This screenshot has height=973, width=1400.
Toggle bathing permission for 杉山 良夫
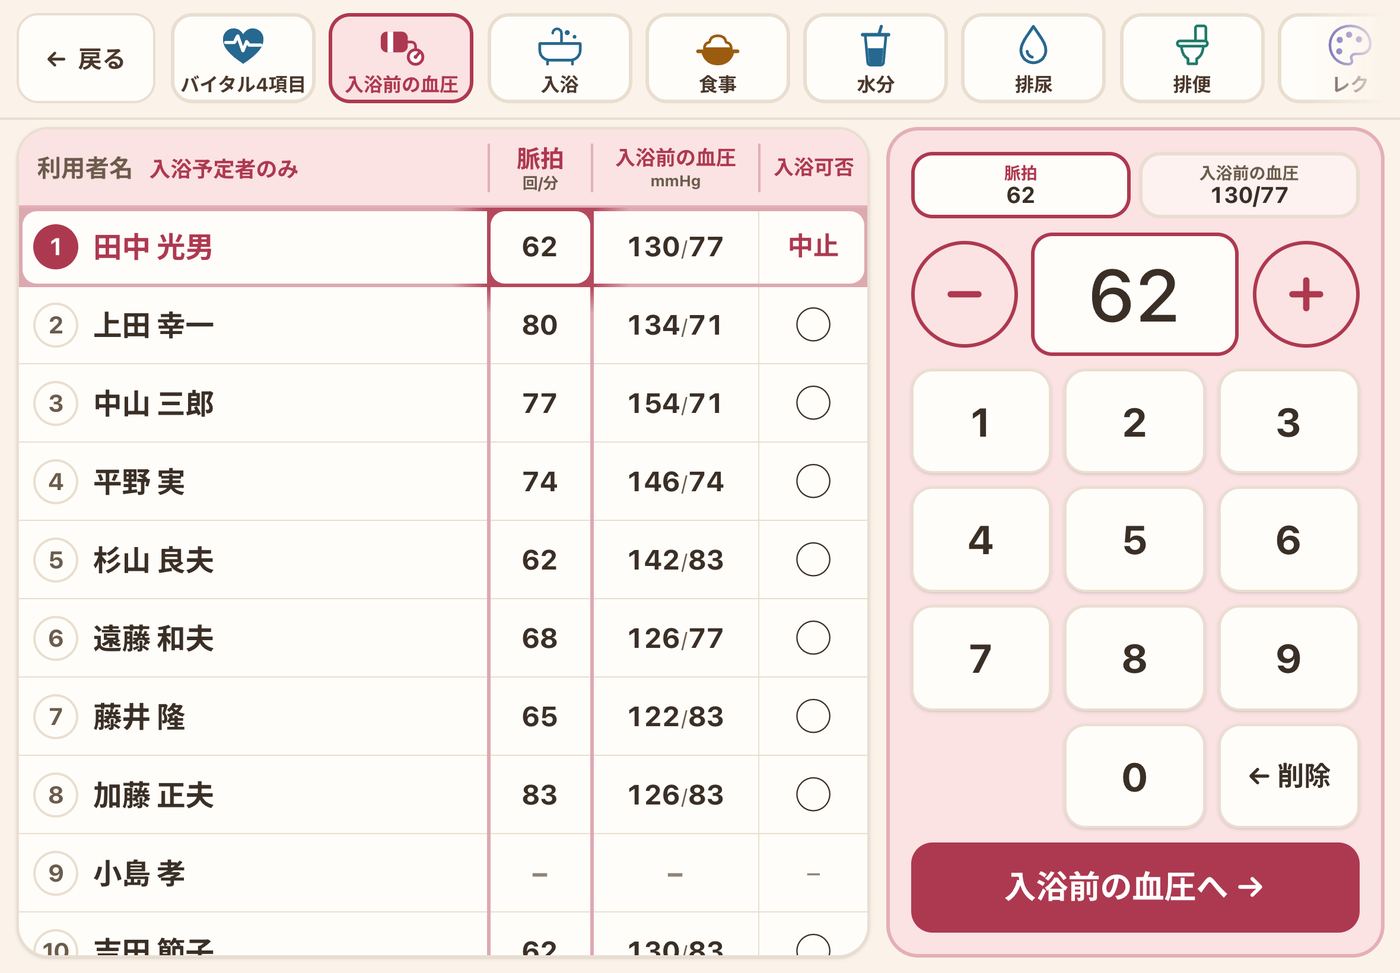pos(813,560)
